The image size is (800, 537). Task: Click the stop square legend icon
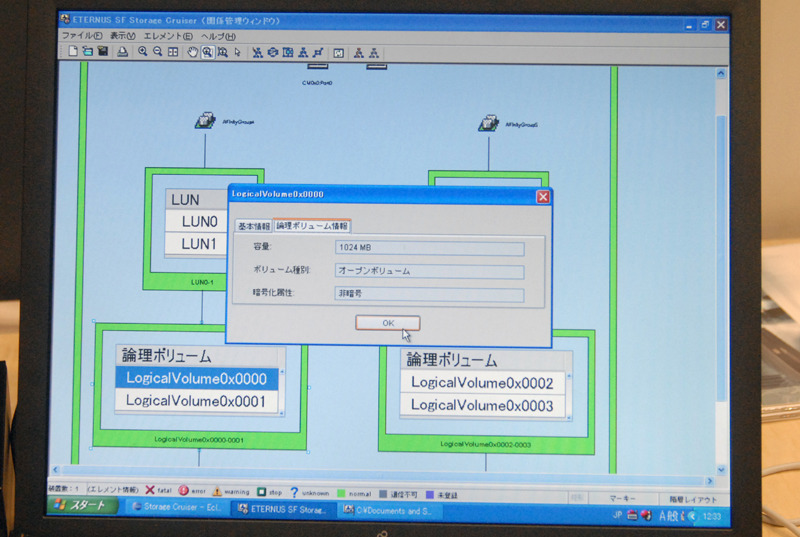(262, 492)
